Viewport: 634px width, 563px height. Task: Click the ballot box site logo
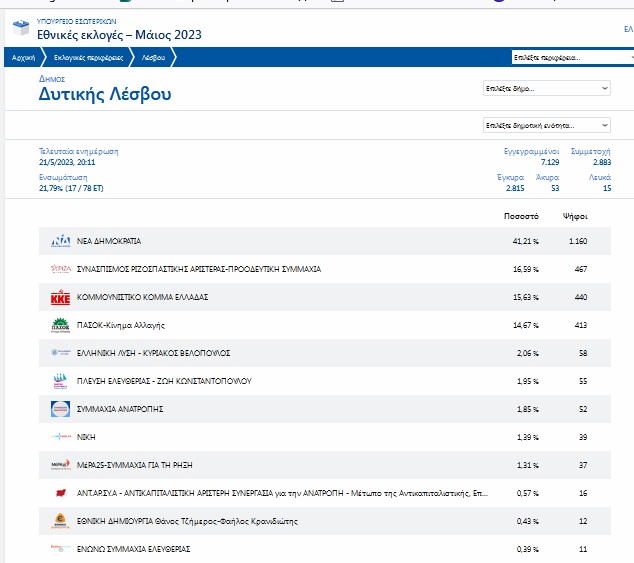click(x=21, y=28)
